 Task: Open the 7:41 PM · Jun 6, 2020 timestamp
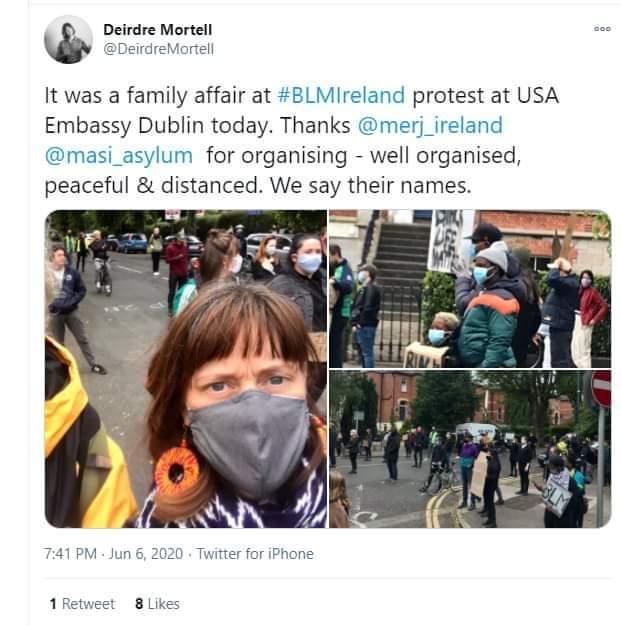(113, 554)
